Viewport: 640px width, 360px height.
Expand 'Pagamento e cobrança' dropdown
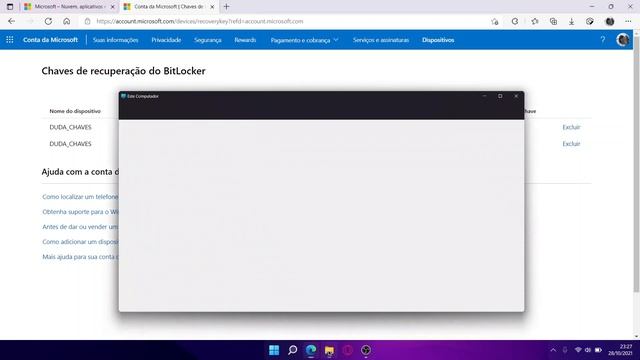click(304, 40)
